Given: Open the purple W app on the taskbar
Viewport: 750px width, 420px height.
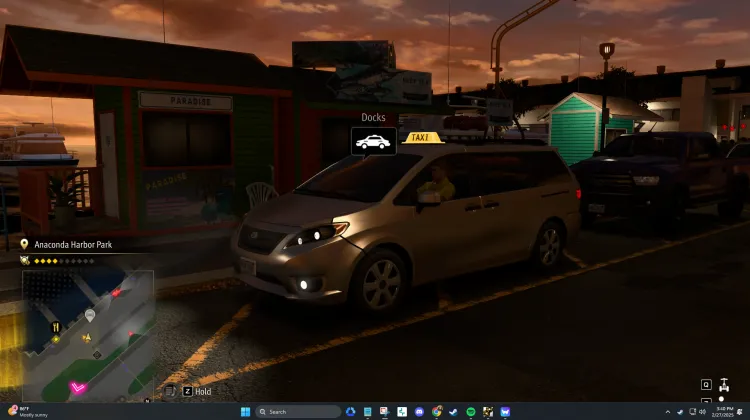Looking at the screenshot, I should click(505, 412).
